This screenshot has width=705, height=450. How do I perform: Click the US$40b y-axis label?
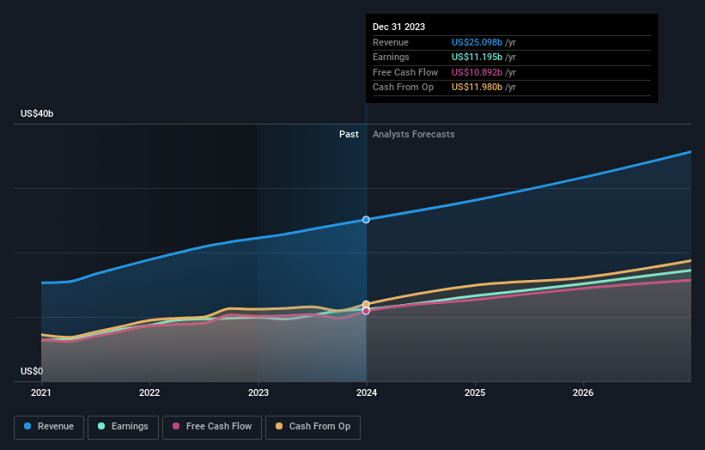[x=37, y=114]
